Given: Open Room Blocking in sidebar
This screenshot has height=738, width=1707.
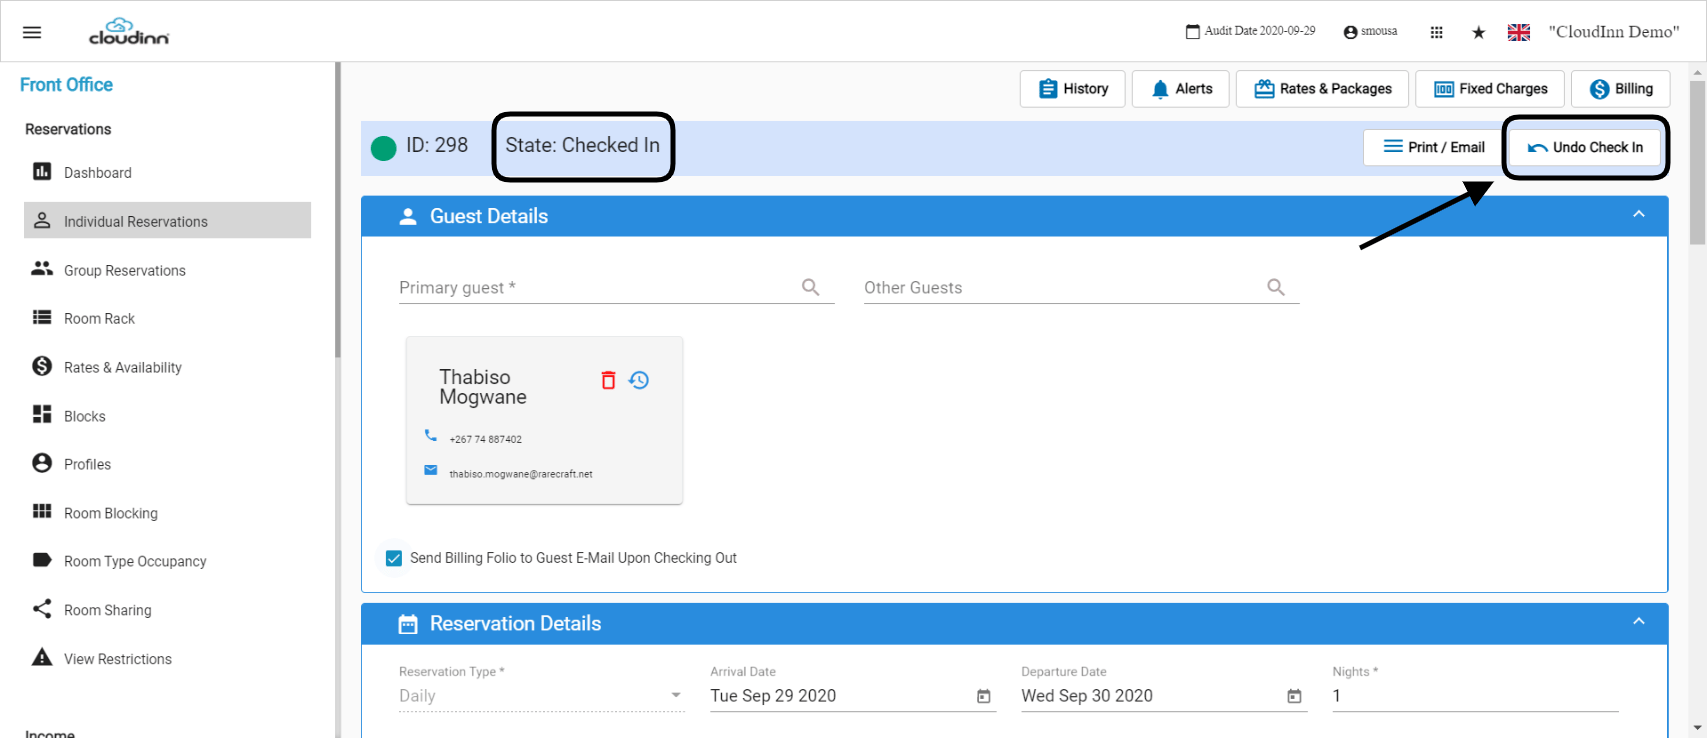Looking at the screenshot, I should 167,513.
